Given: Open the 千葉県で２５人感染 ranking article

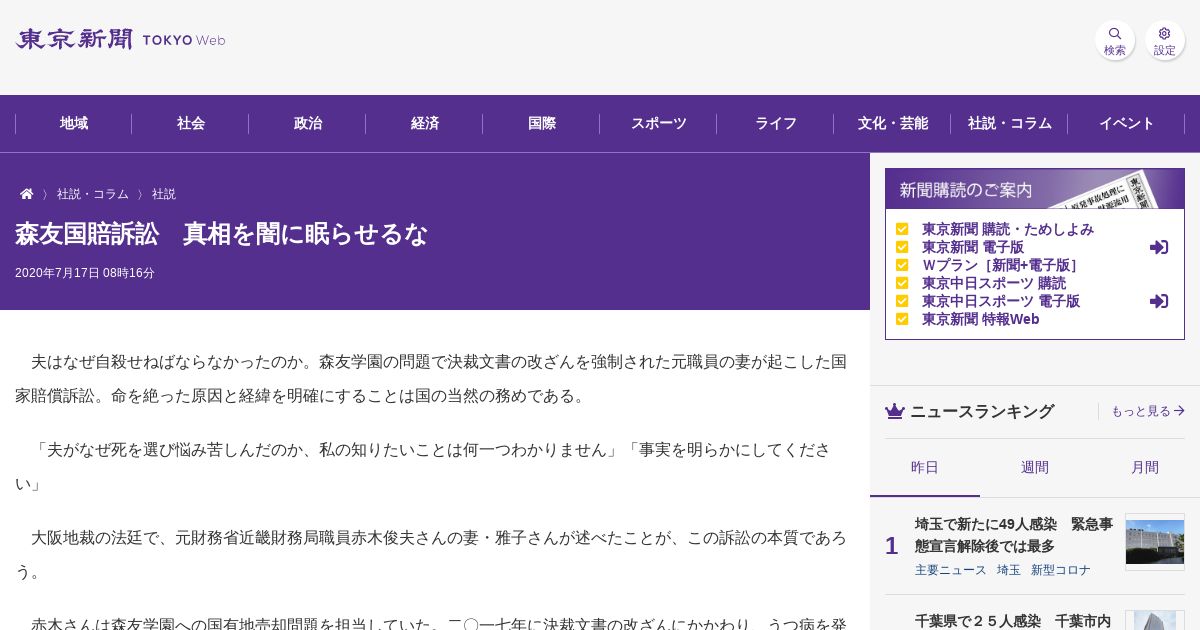Looking at the screenshot, I should click(x=1013, y=620).
